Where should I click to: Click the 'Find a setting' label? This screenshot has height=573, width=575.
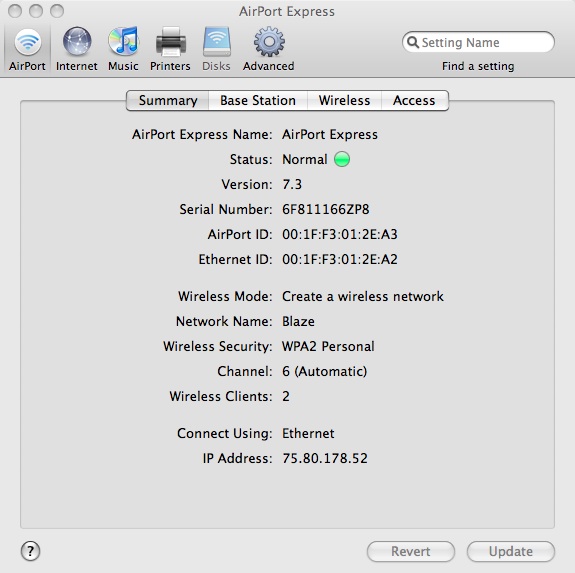pos(478,66)
